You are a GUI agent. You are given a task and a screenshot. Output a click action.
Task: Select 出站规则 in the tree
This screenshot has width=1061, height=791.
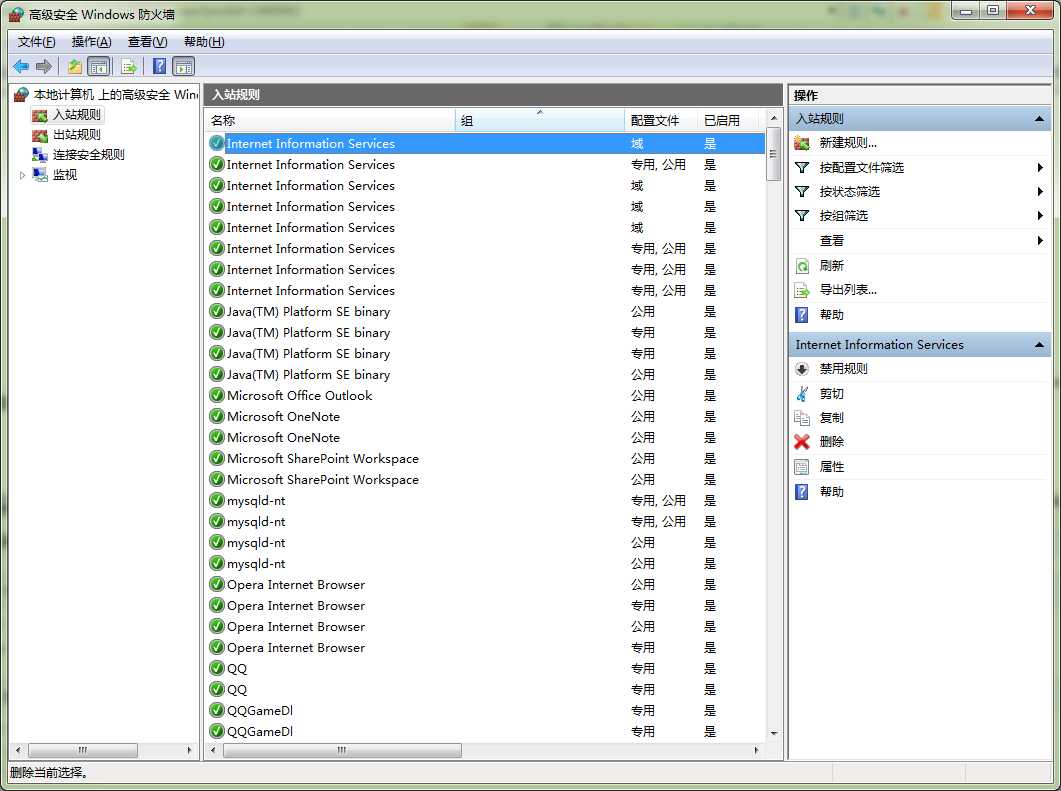76,135
